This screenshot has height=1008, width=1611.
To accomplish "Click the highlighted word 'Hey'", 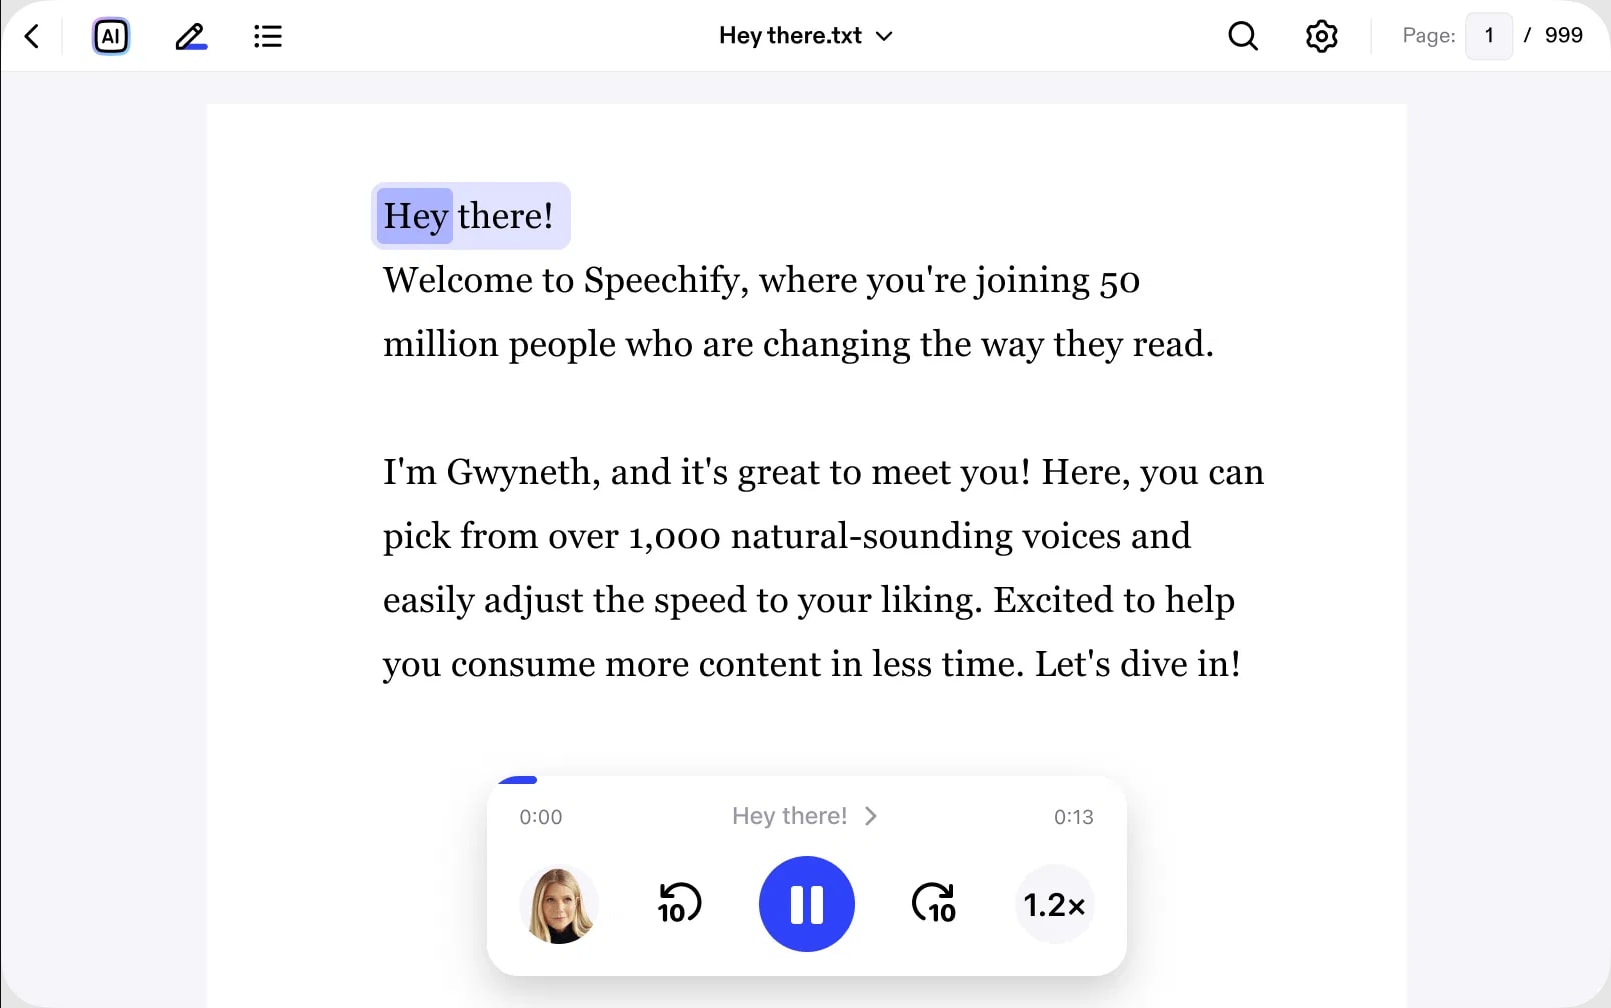I will 415,216.
